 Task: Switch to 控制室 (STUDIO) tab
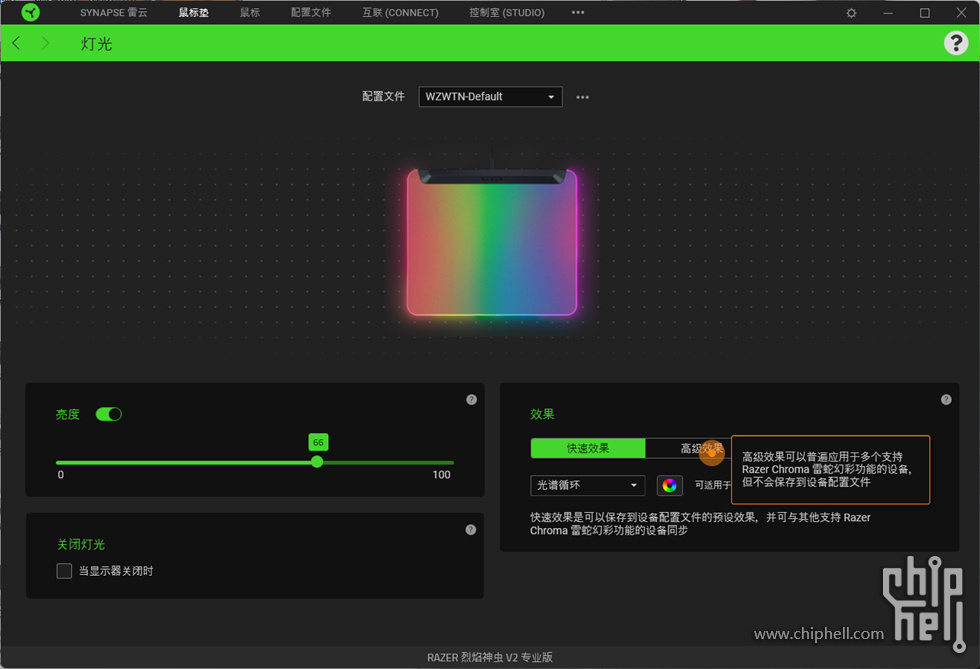(507, 13)
